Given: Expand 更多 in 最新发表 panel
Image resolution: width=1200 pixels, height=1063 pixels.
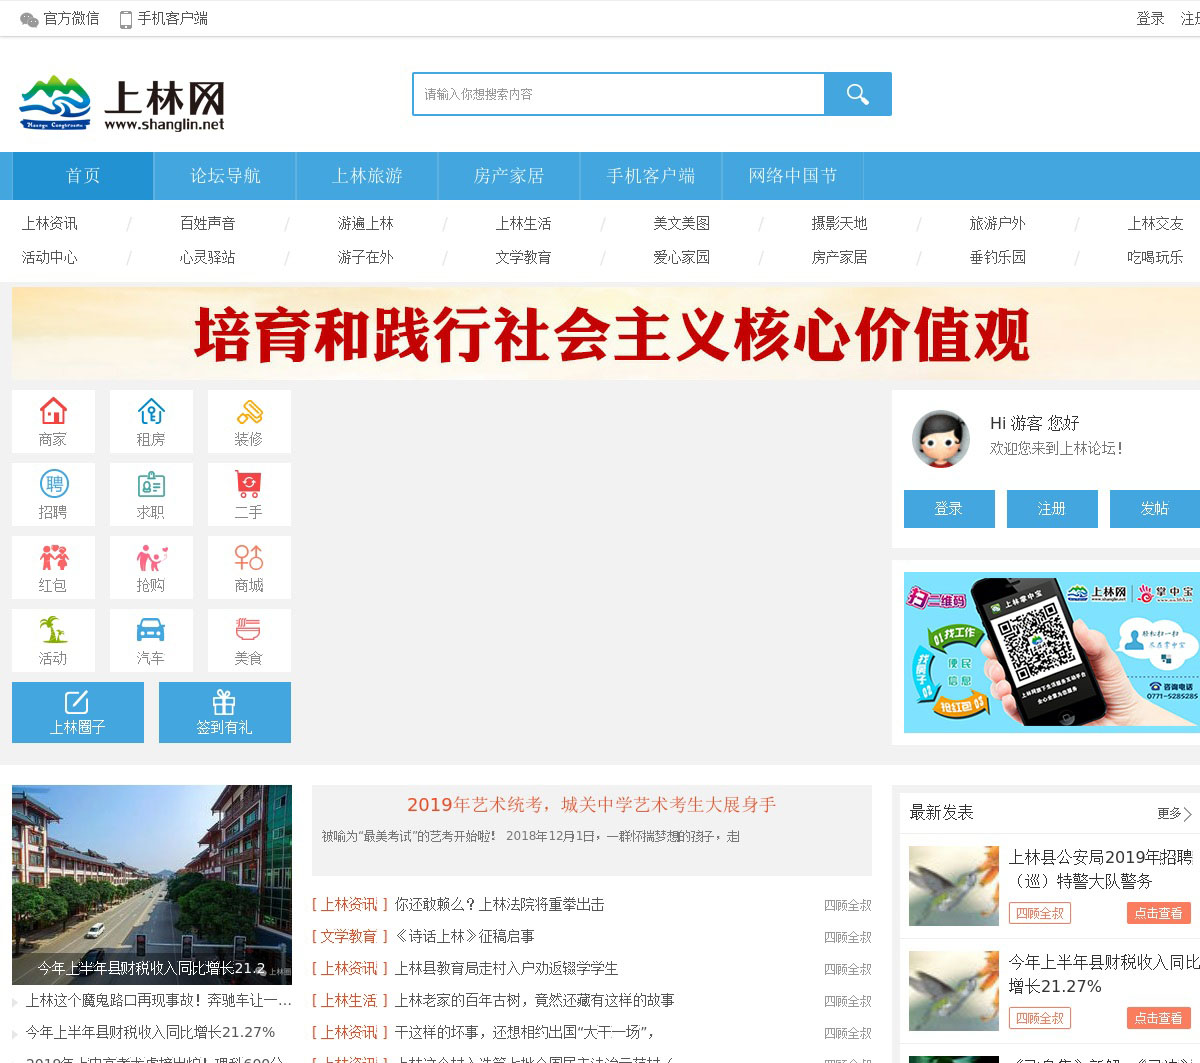Looking at the screenshot, I should pos(1175,813).
